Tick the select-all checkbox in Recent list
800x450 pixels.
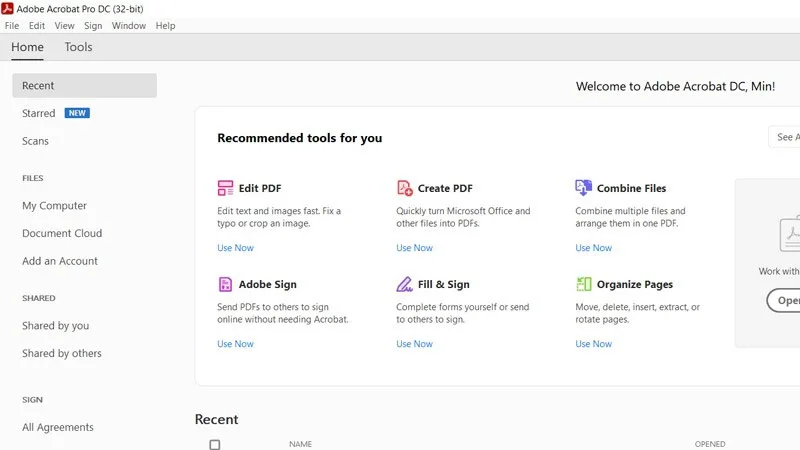click(215, 444)
